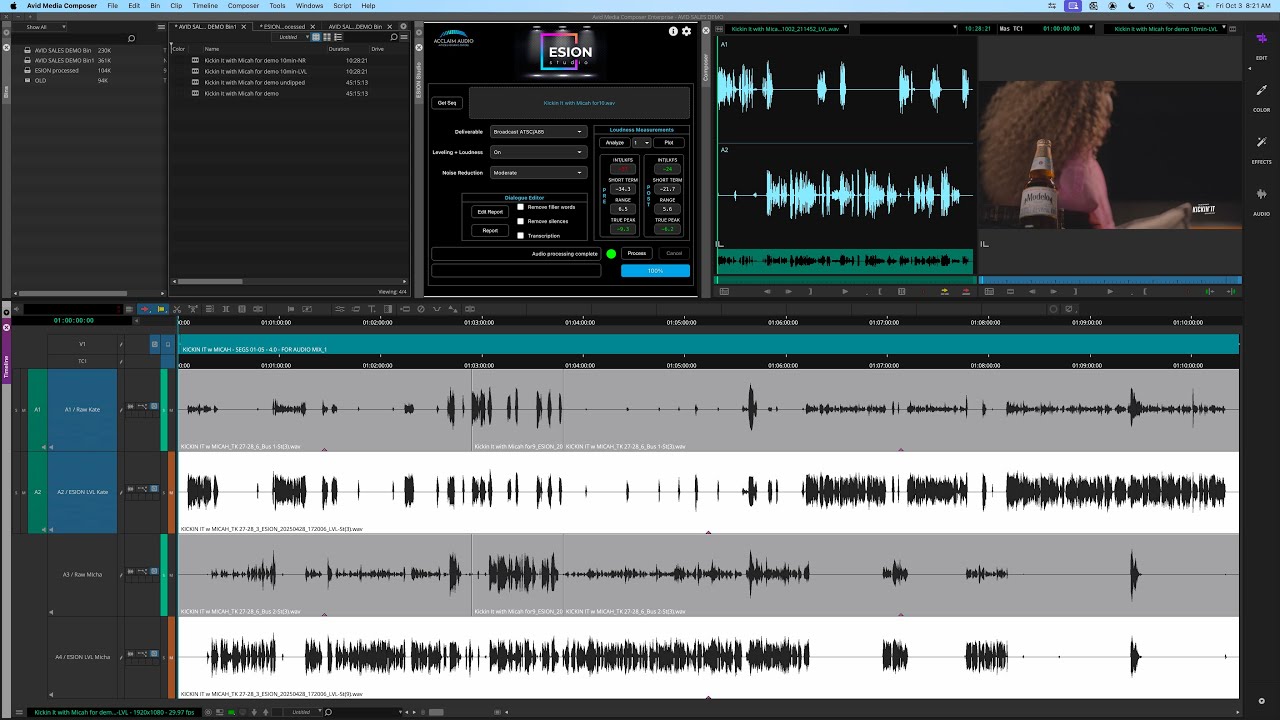Click the bin search magnifier icon
The height and width of the screenshot is (720, 1280).
coord(394,38)
